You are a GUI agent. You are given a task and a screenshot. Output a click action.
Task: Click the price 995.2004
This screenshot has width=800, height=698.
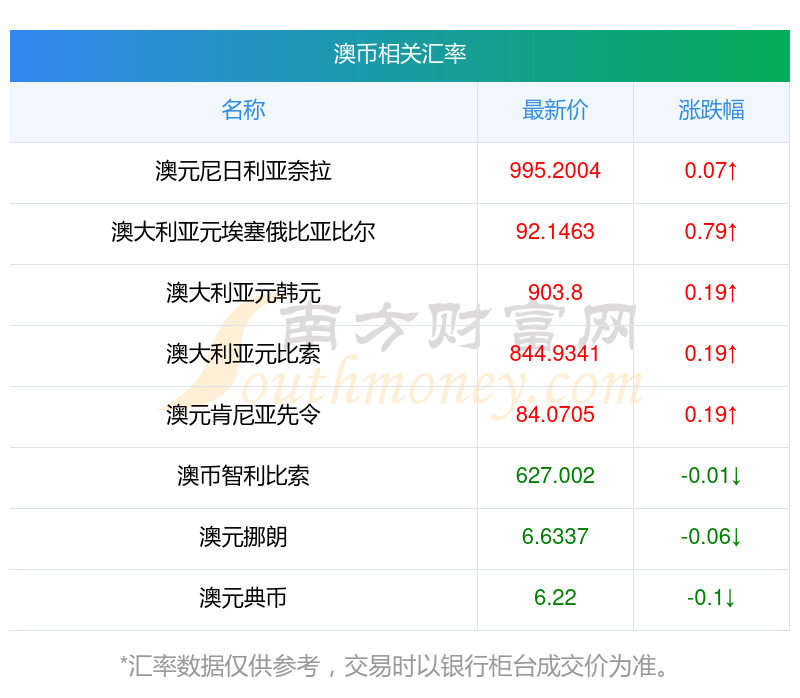555,170
